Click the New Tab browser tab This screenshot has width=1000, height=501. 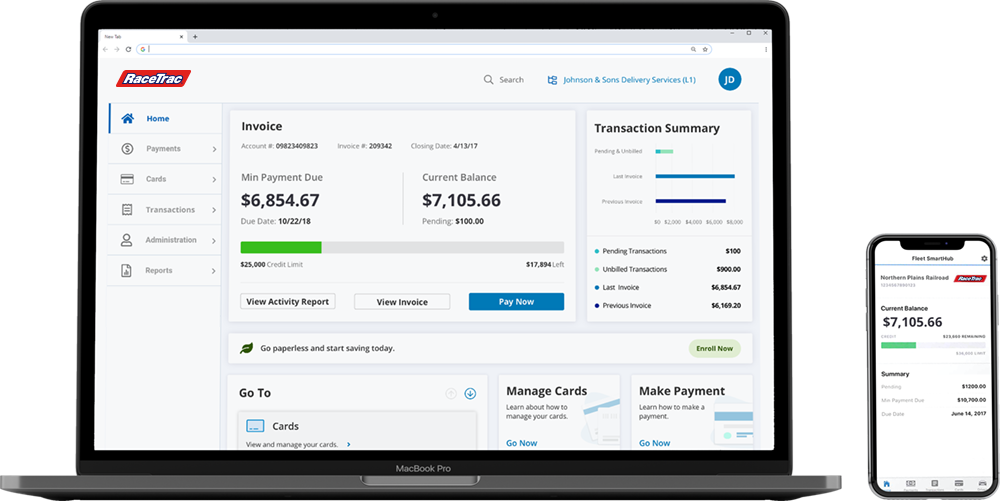pyautogui.click(x=143, y=37)
